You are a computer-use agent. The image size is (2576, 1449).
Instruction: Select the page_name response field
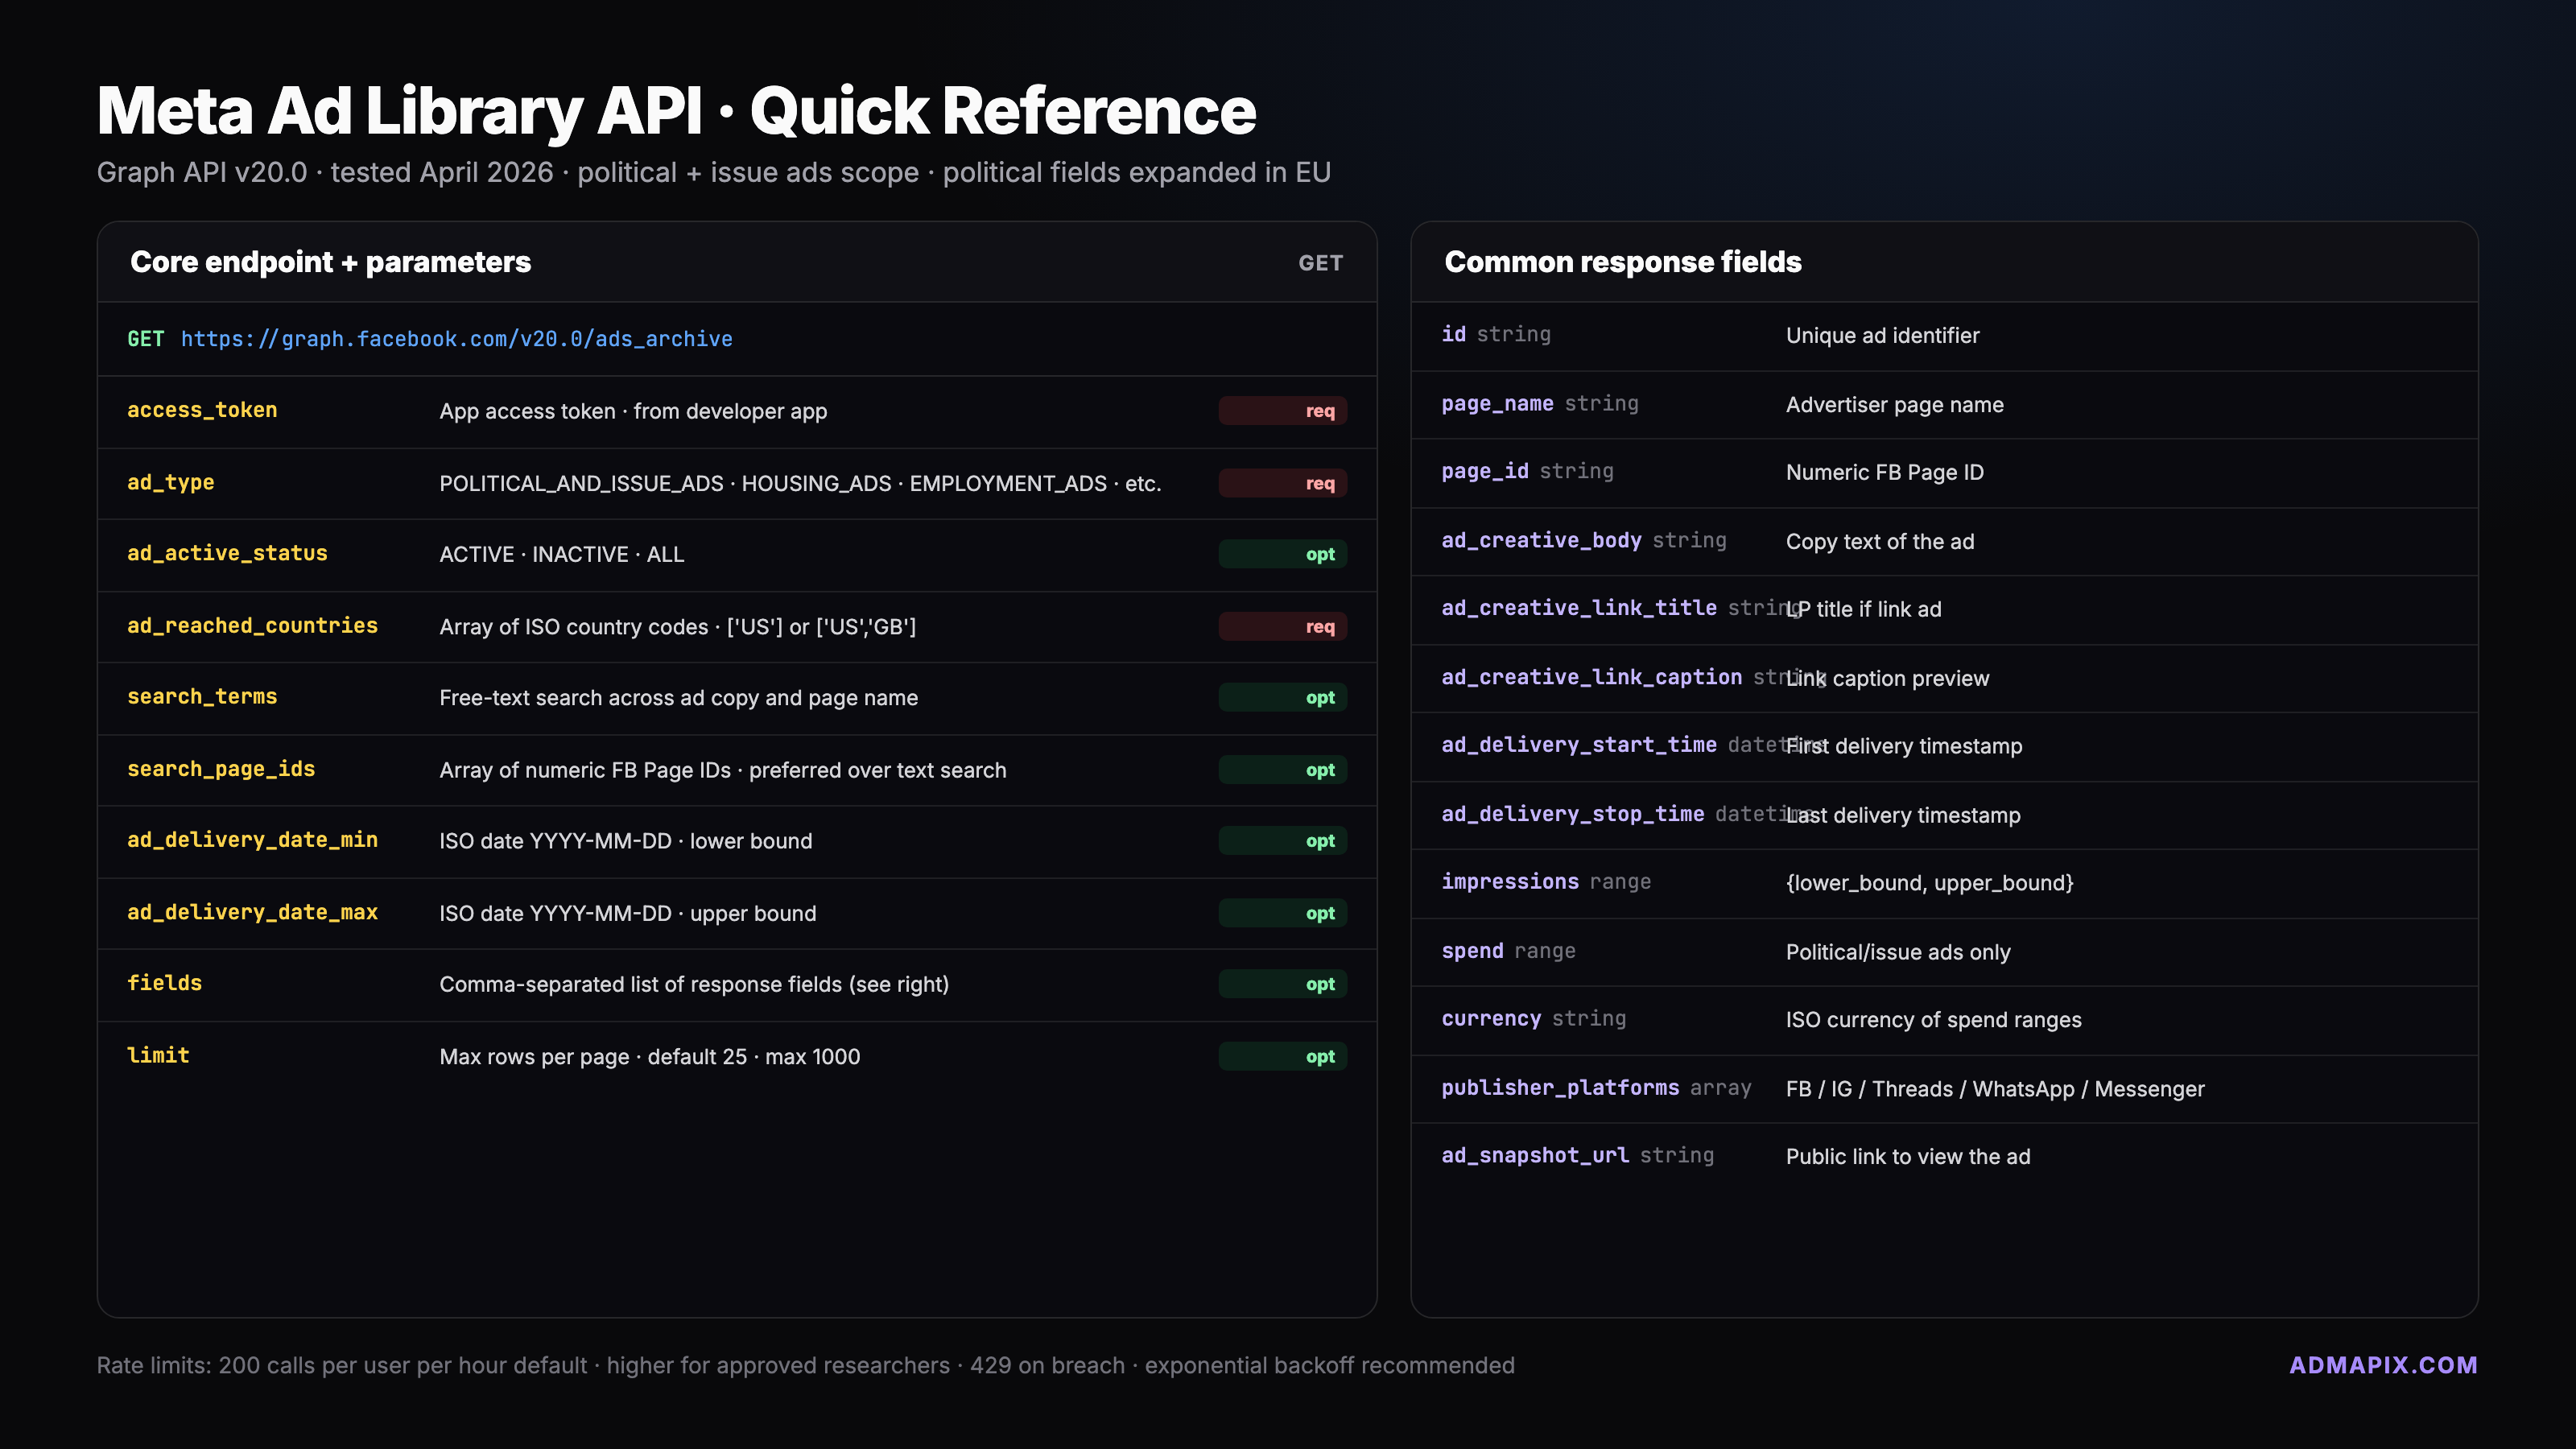click(x=1497, y=404)
